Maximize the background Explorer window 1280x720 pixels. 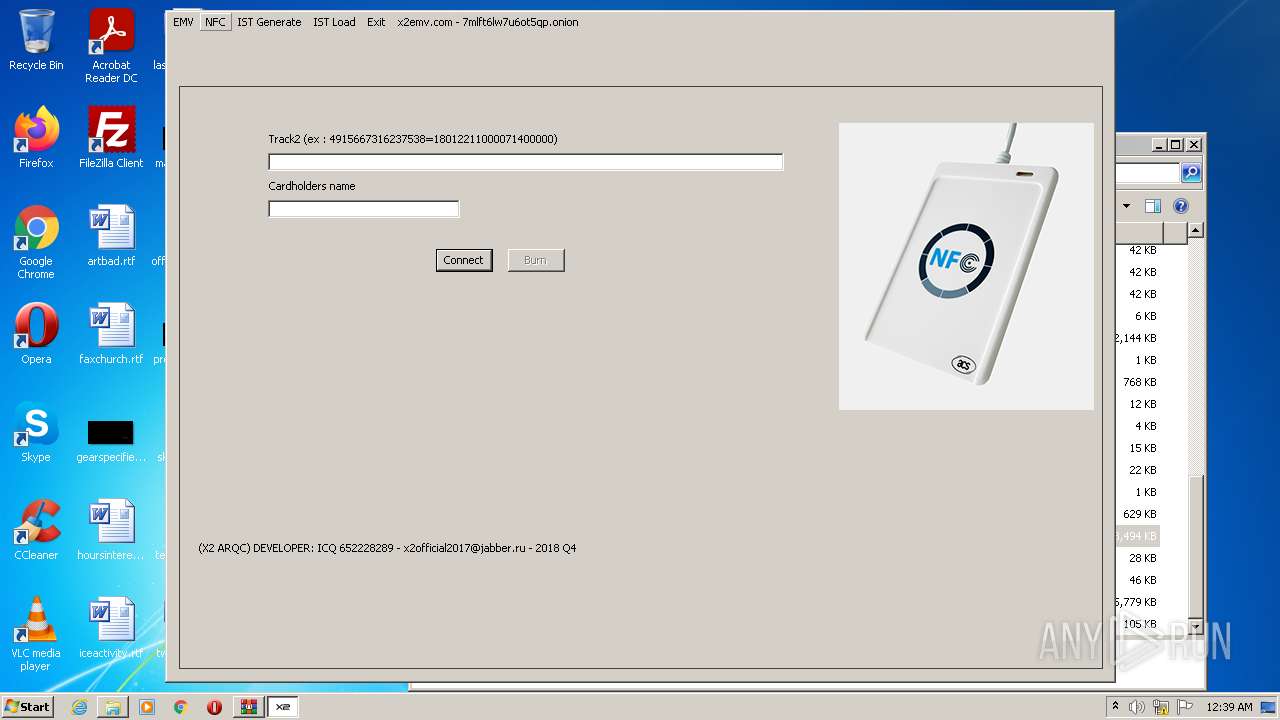click(x=1176, y=144)
